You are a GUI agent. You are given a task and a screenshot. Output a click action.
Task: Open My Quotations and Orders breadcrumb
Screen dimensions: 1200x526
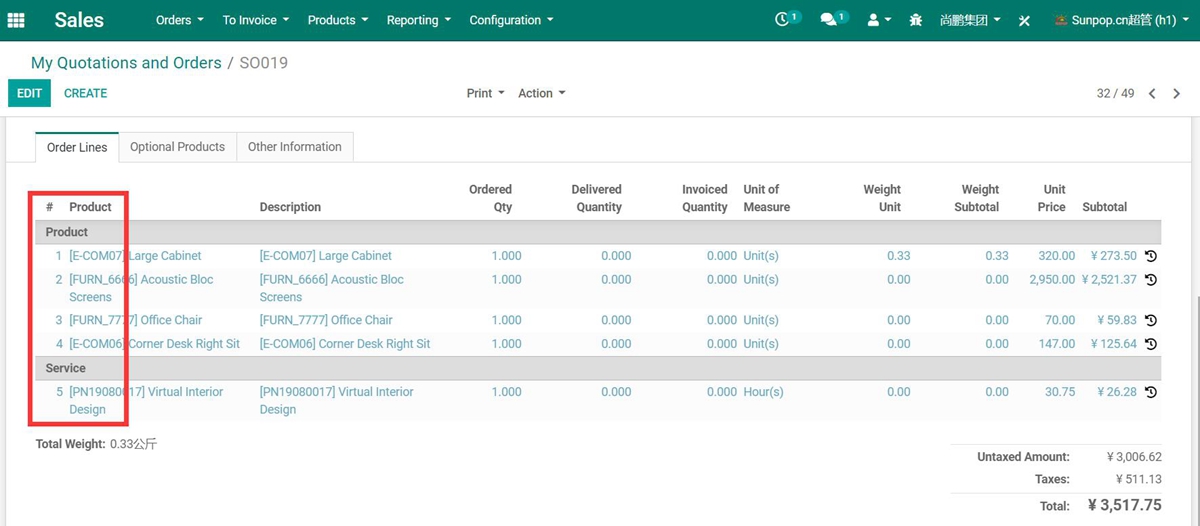126,63
